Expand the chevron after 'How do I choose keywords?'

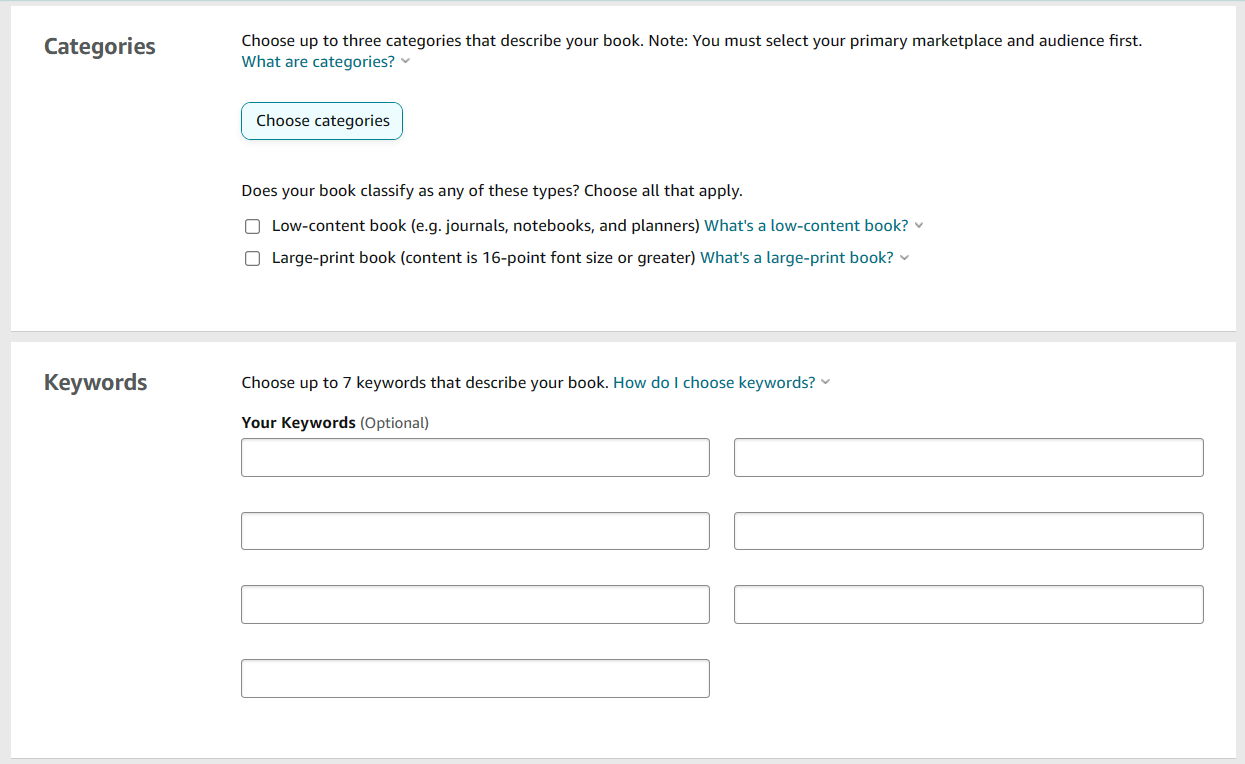[826, 383]
